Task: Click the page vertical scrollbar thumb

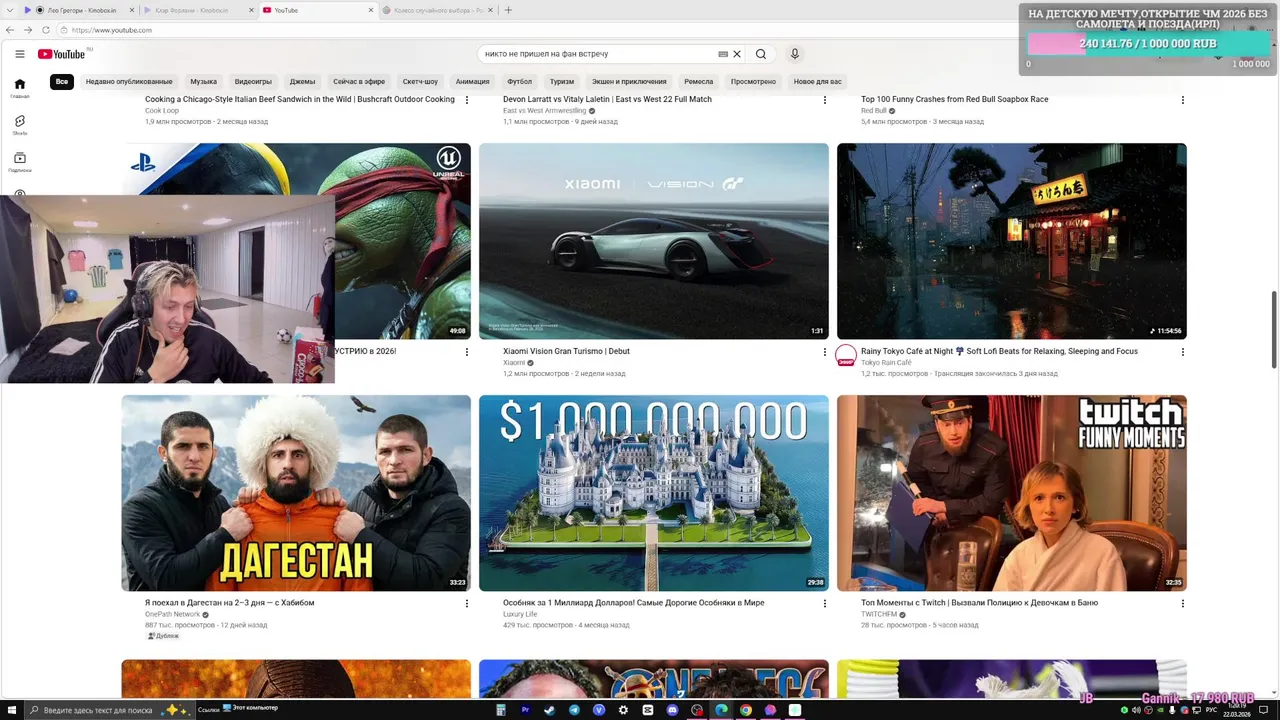Action: click(x=1274, y=330)
